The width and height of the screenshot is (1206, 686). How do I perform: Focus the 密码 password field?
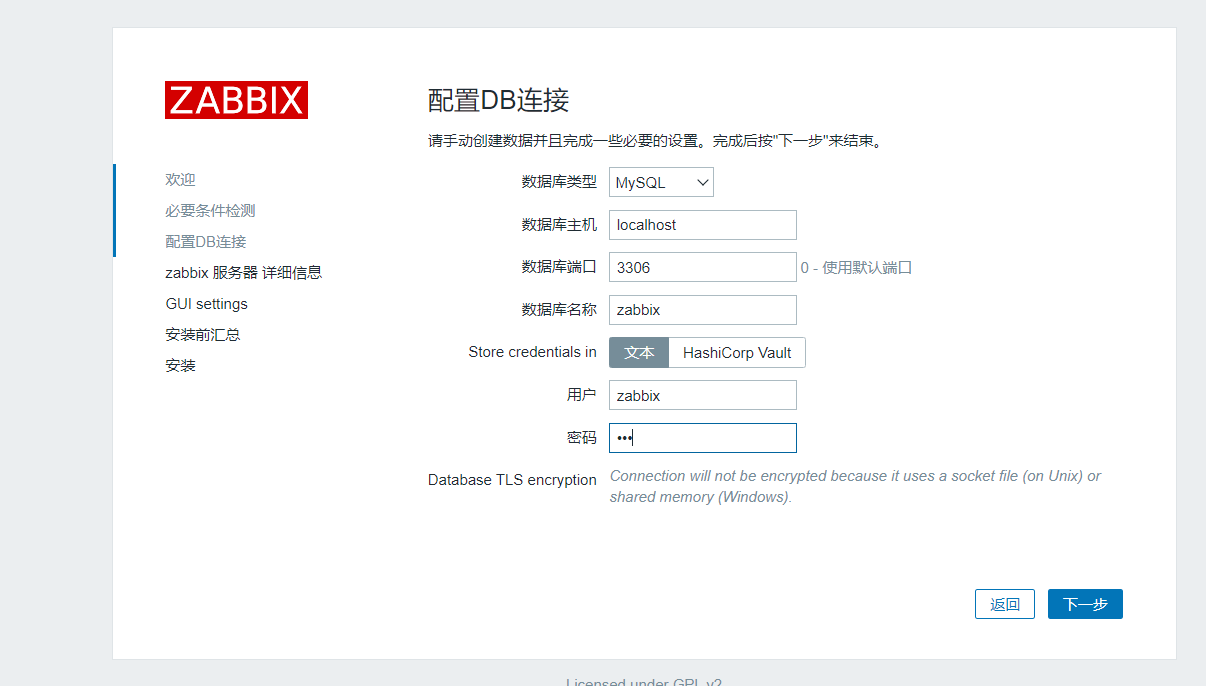click(x=702, y=438)
